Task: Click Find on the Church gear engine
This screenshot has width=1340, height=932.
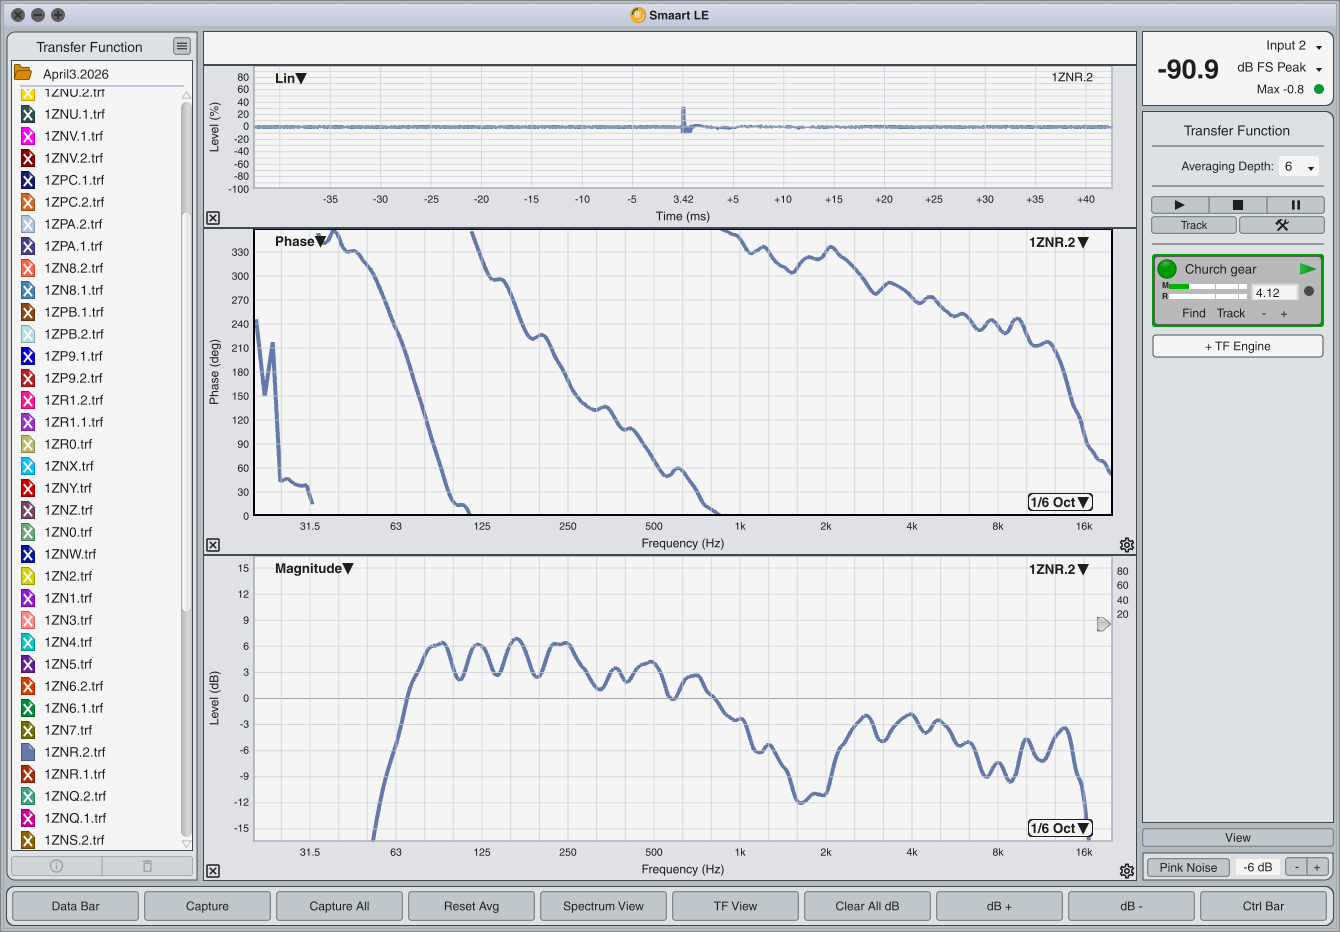Action: [x=1194, y=313]
